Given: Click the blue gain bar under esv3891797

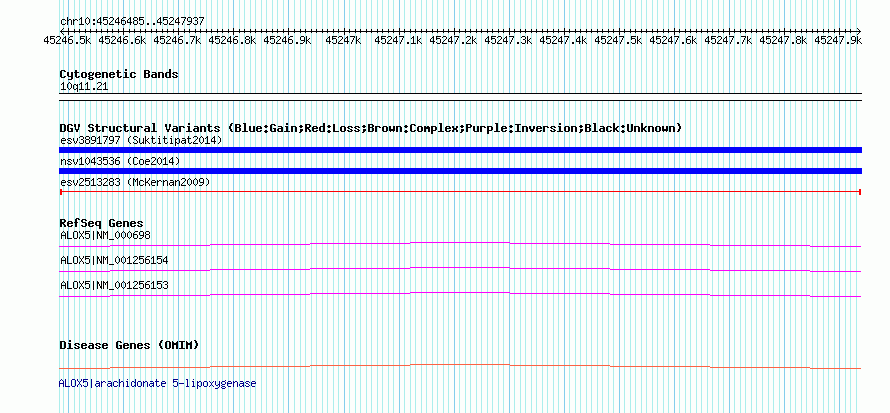Looking at the screenshot, I should coord(460,150).
